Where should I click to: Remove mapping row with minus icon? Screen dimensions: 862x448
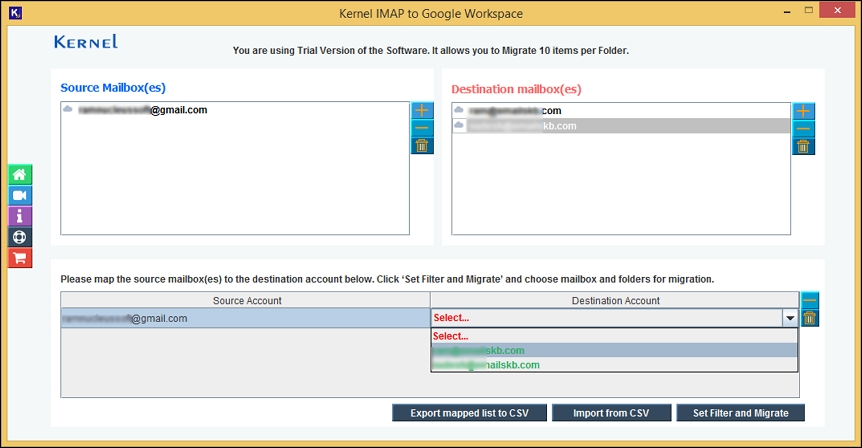[x=810, y=300]
